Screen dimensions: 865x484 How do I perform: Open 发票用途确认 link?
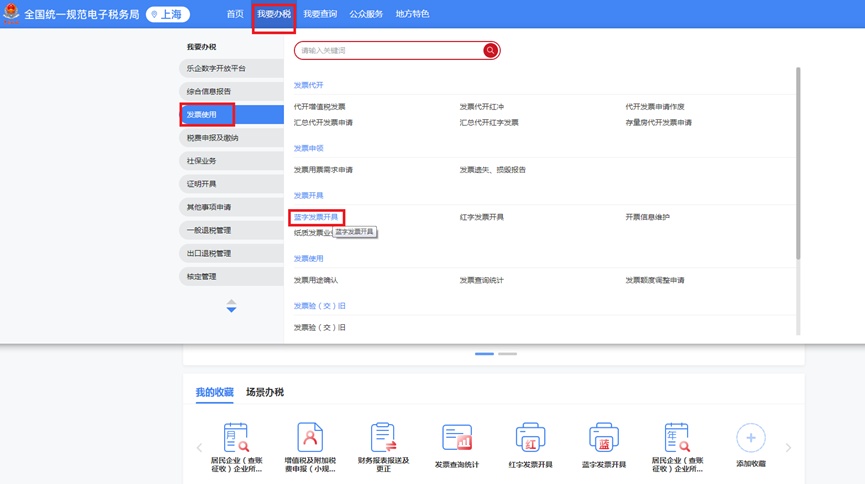[316, 280]
